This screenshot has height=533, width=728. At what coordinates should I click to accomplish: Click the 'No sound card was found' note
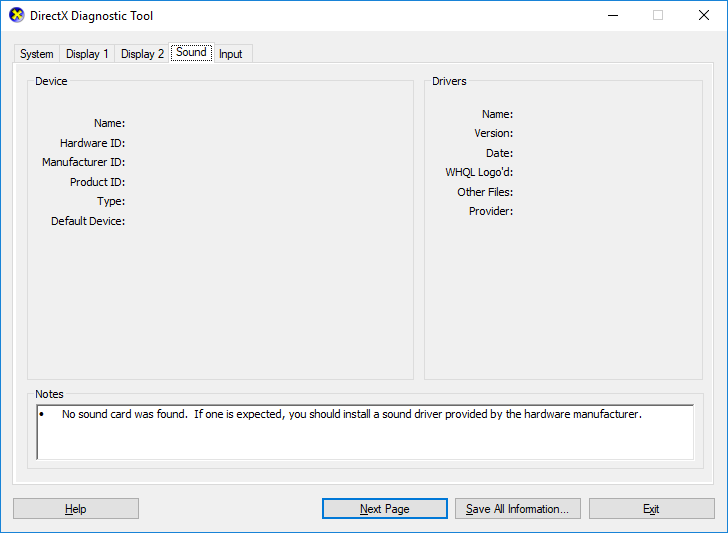pyautogui.click(x=351, y=414)
